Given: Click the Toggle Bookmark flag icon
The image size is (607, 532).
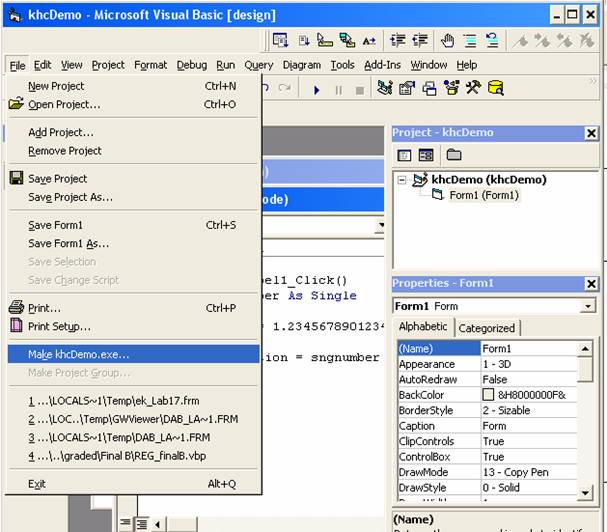Looking at the screenshot, I should coord(520,41).
